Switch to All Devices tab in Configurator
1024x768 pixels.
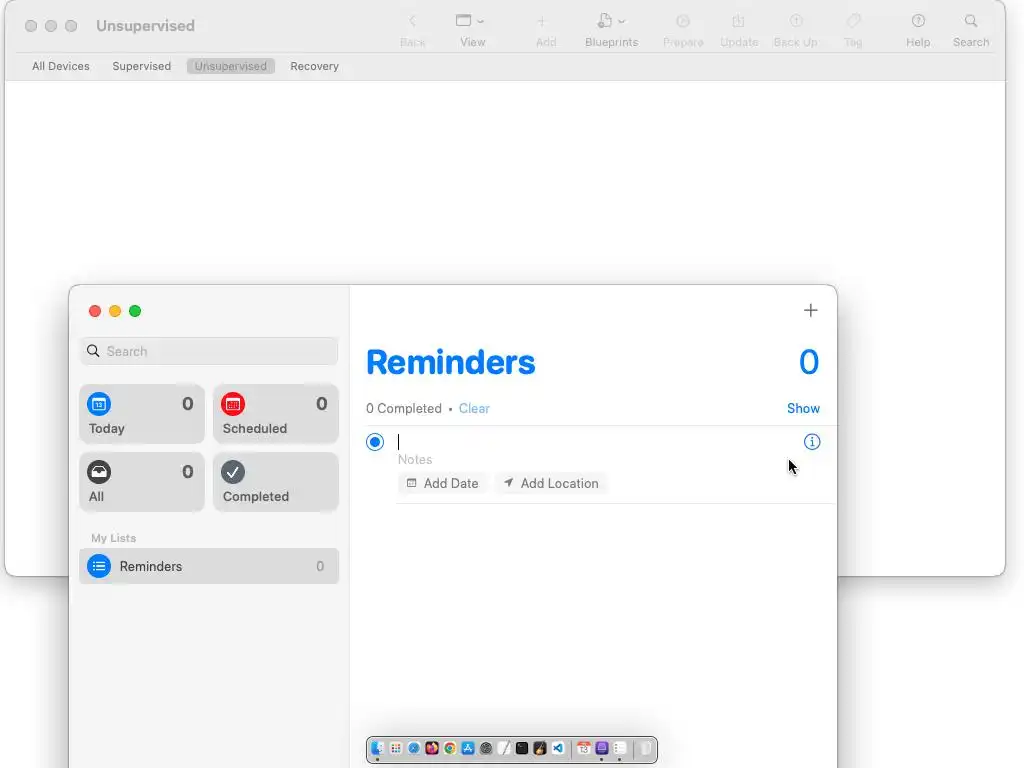(61, 66)
